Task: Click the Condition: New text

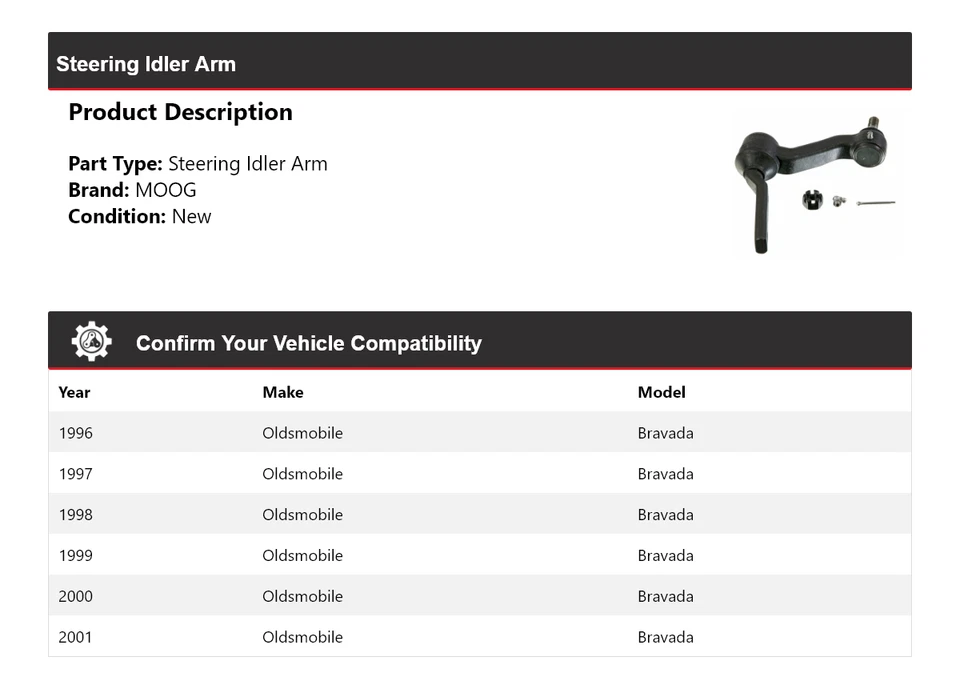Action: (x=140, y=216)
